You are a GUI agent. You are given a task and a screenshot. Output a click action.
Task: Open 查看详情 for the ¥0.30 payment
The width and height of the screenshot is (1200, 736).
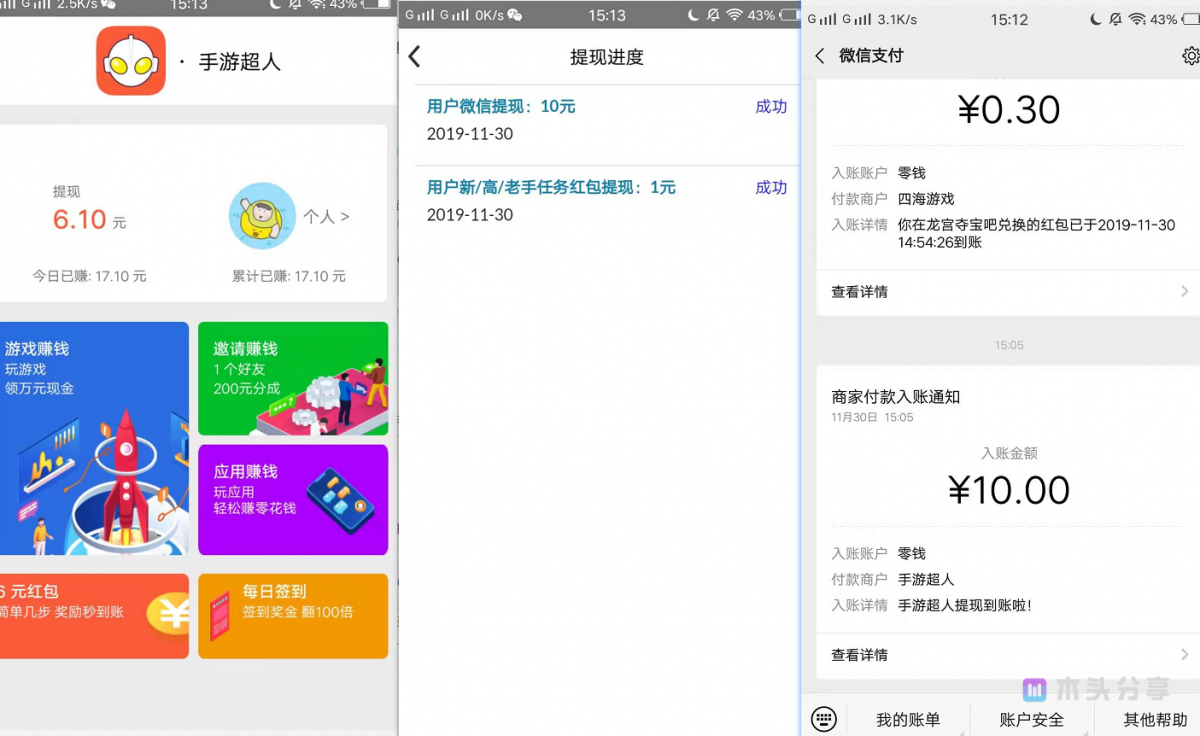(1008, 292)
